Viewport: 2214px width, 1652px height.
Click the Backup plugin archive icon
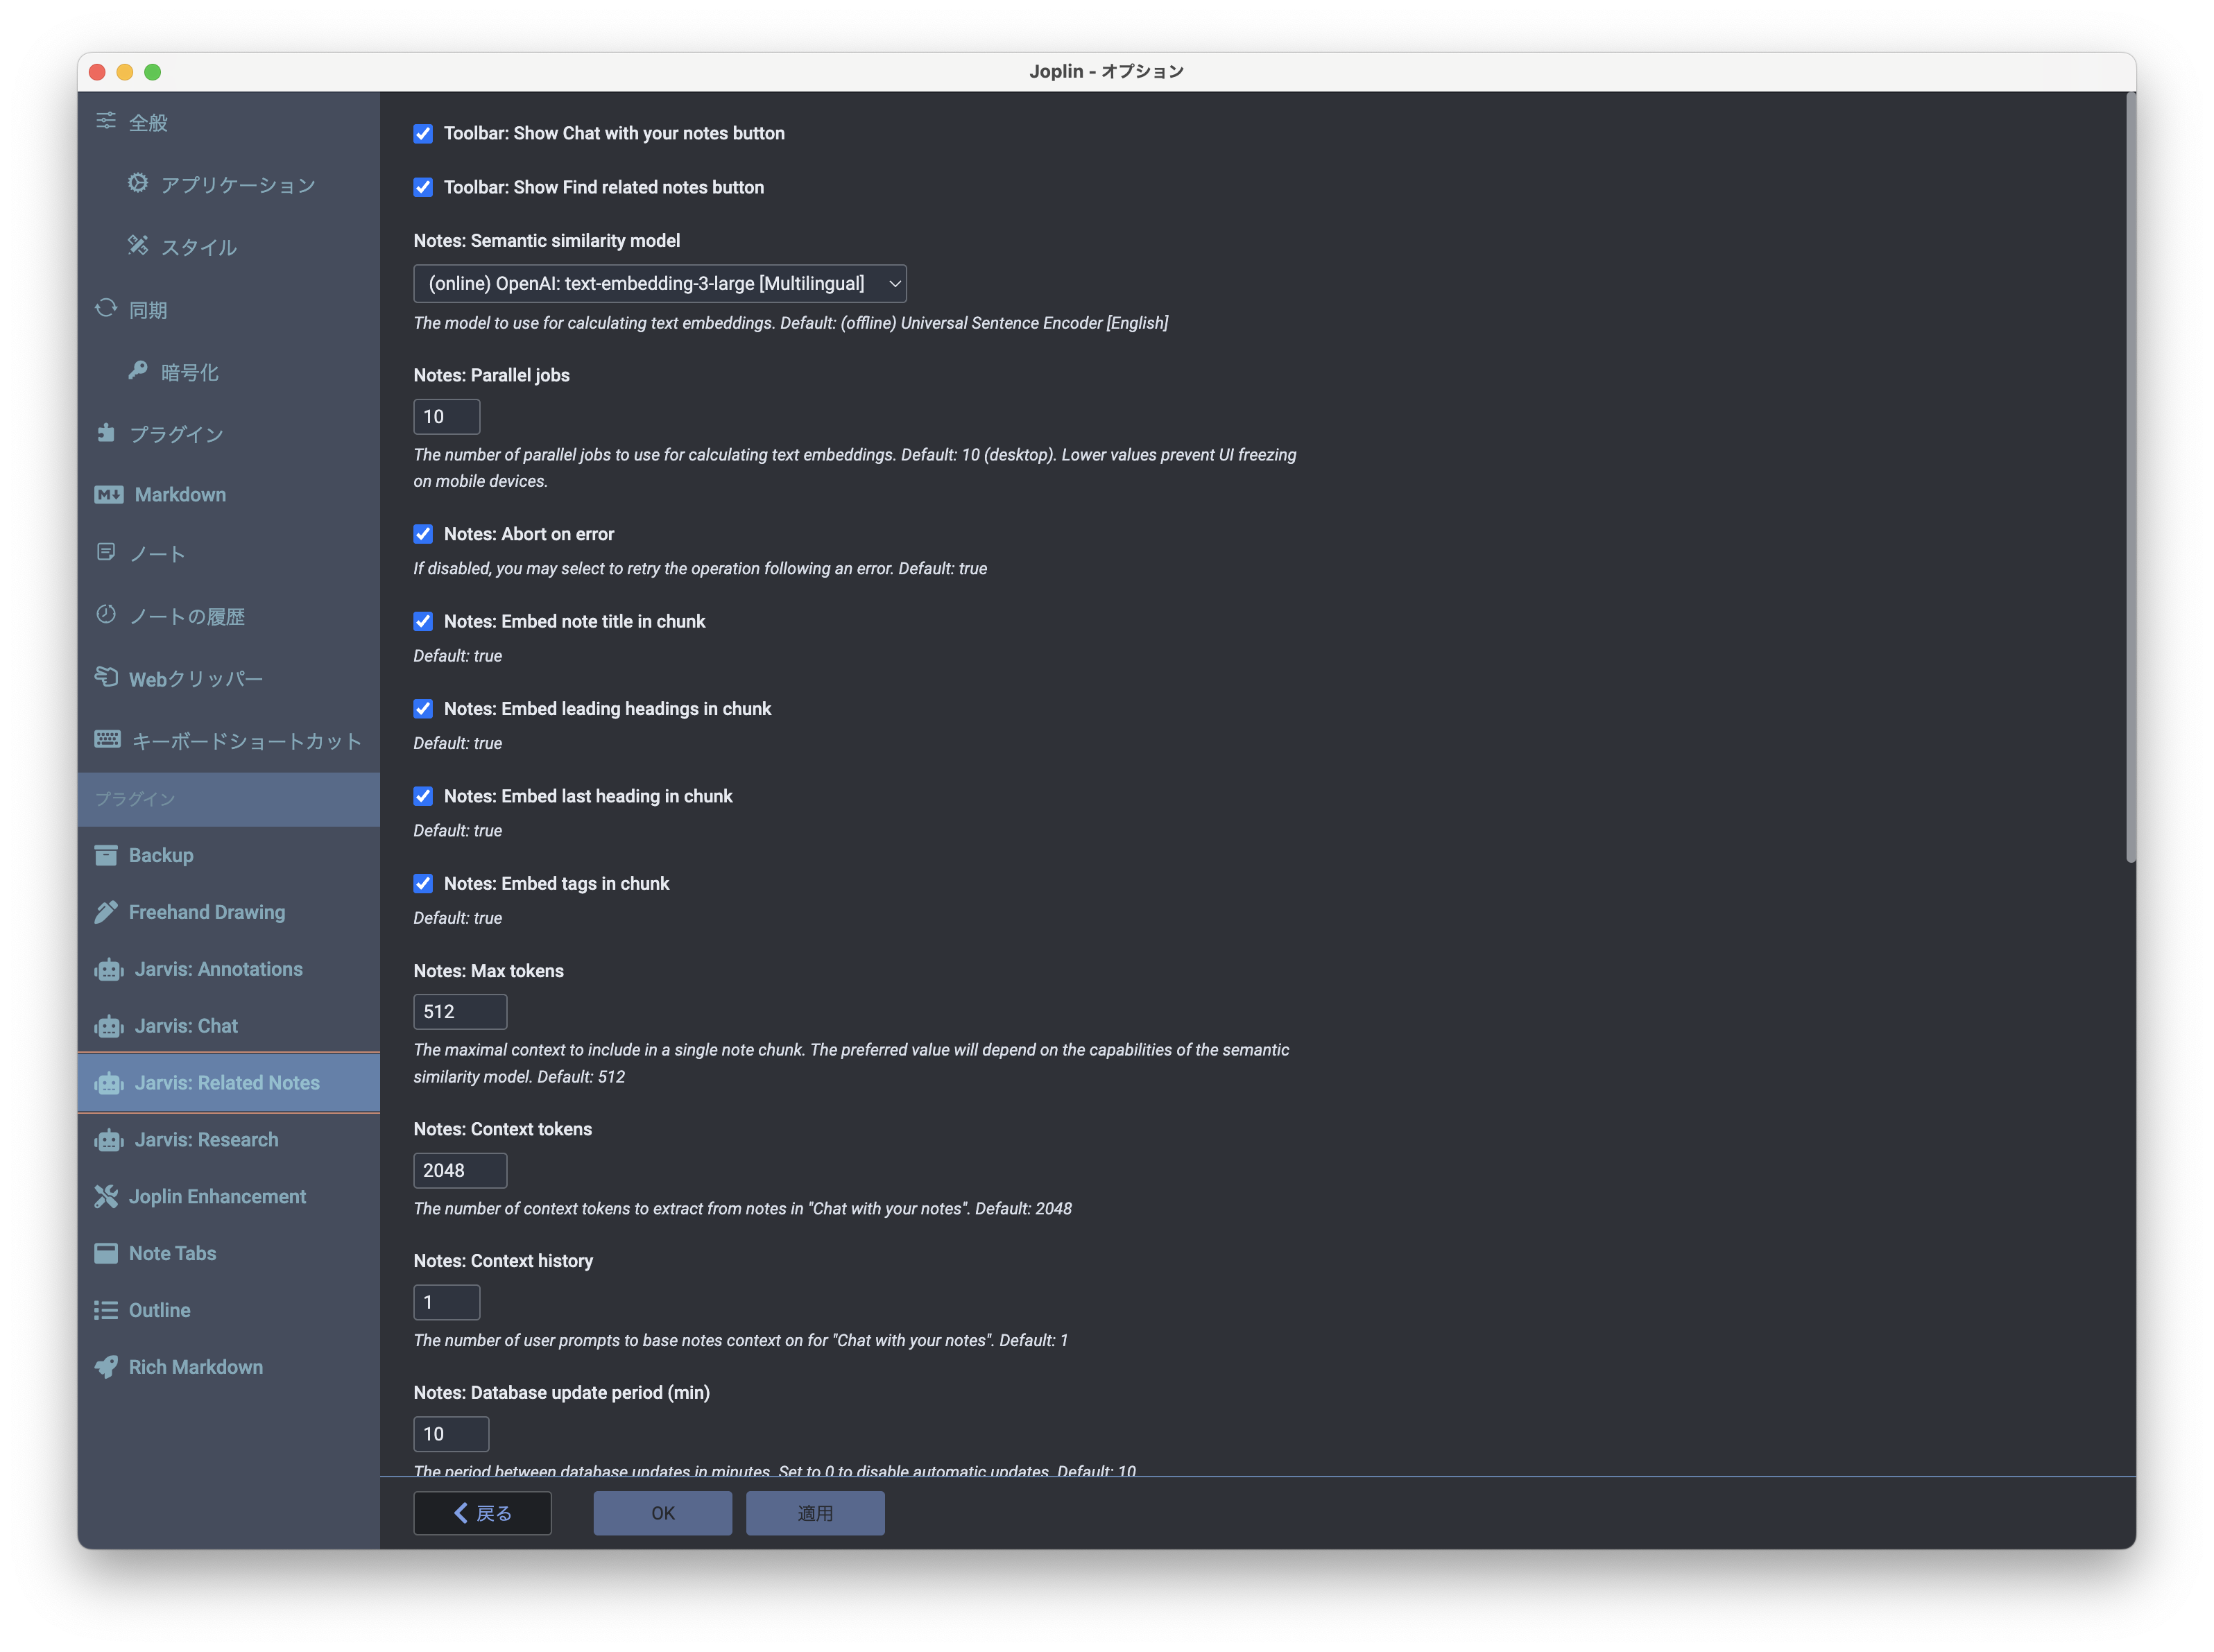click(x=106, y=856)
